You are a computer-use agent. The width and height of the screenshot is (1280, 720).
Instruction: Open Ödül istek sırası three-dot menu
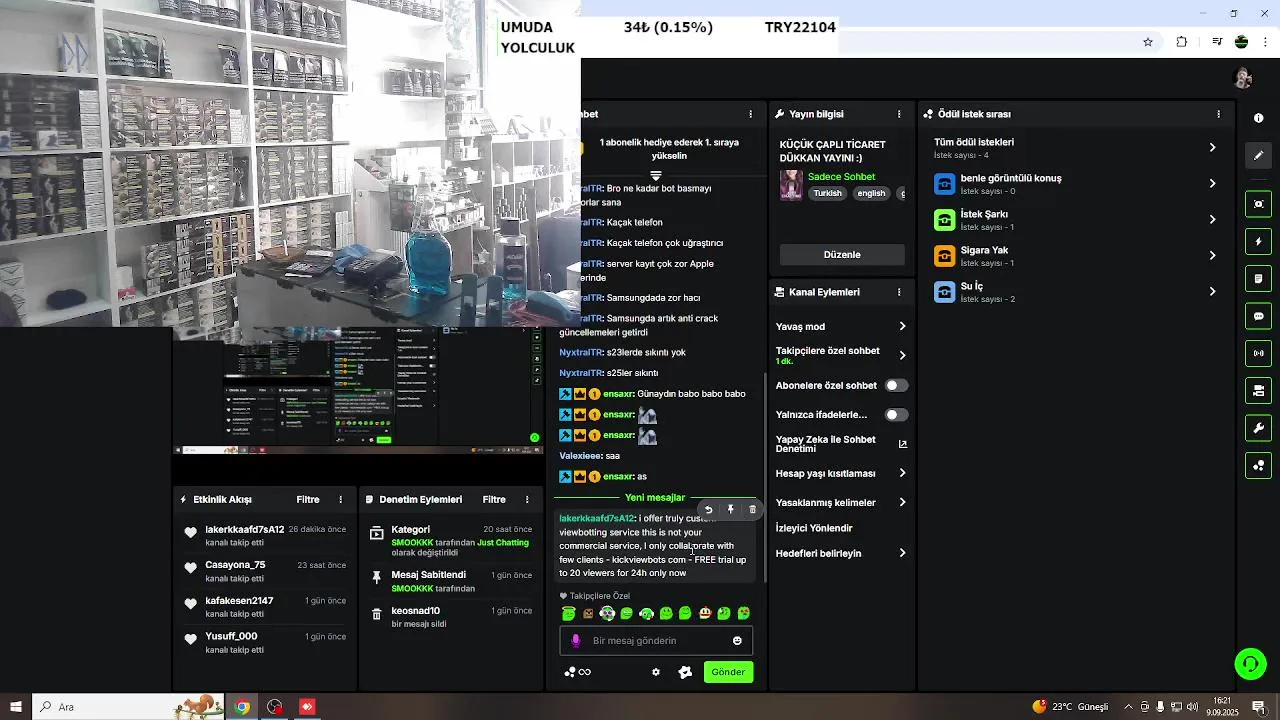[1218, 114]
